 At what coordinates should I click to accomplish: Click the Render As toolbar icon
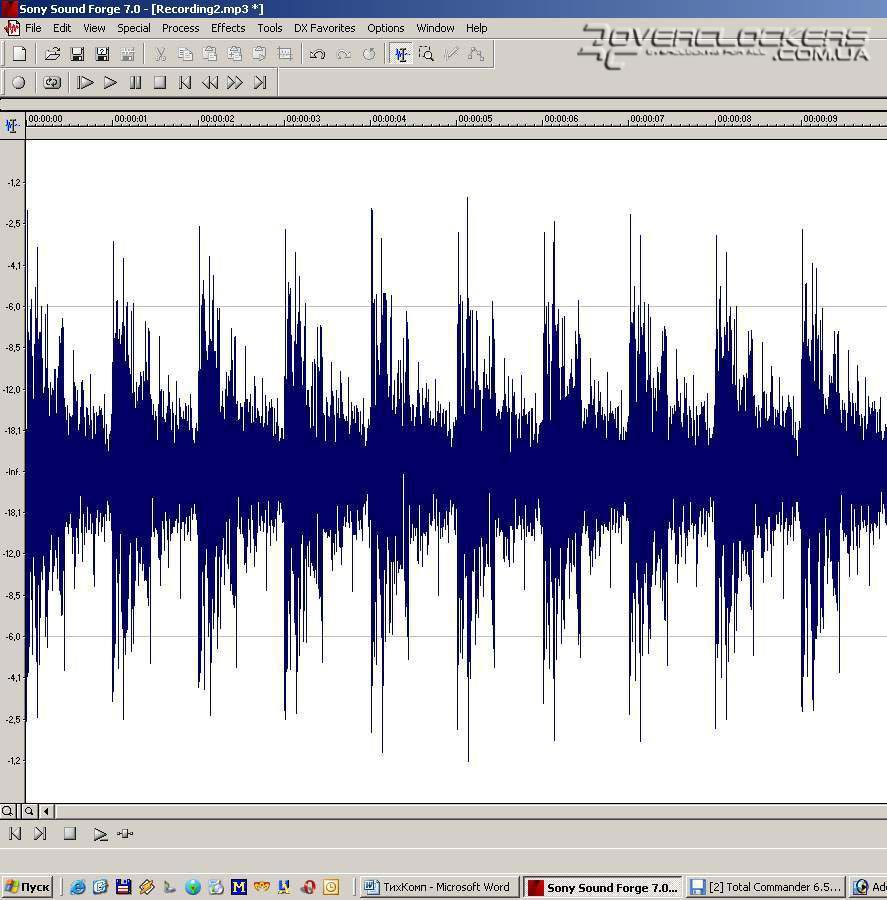tap(127, 54)
